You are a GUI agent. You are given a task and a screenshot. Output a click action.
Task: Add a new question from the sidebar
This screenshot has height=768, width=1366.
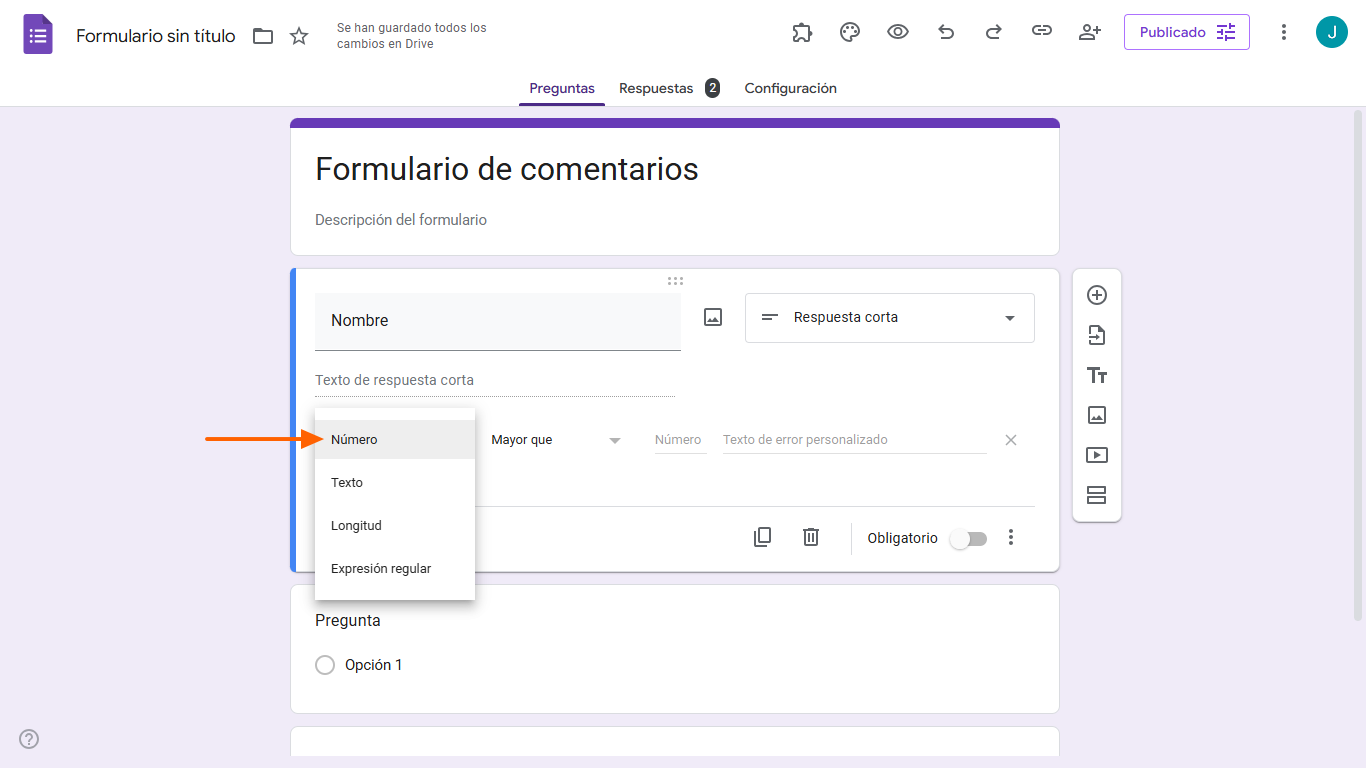[1097, 295]
